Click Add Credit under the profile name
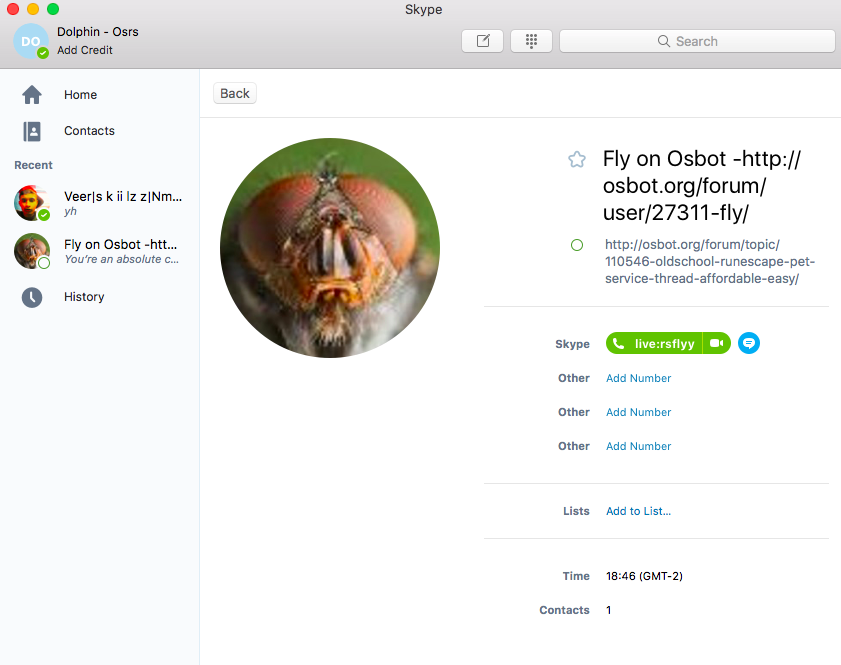This screenshot has height=665, width=841. coord(85,50)
